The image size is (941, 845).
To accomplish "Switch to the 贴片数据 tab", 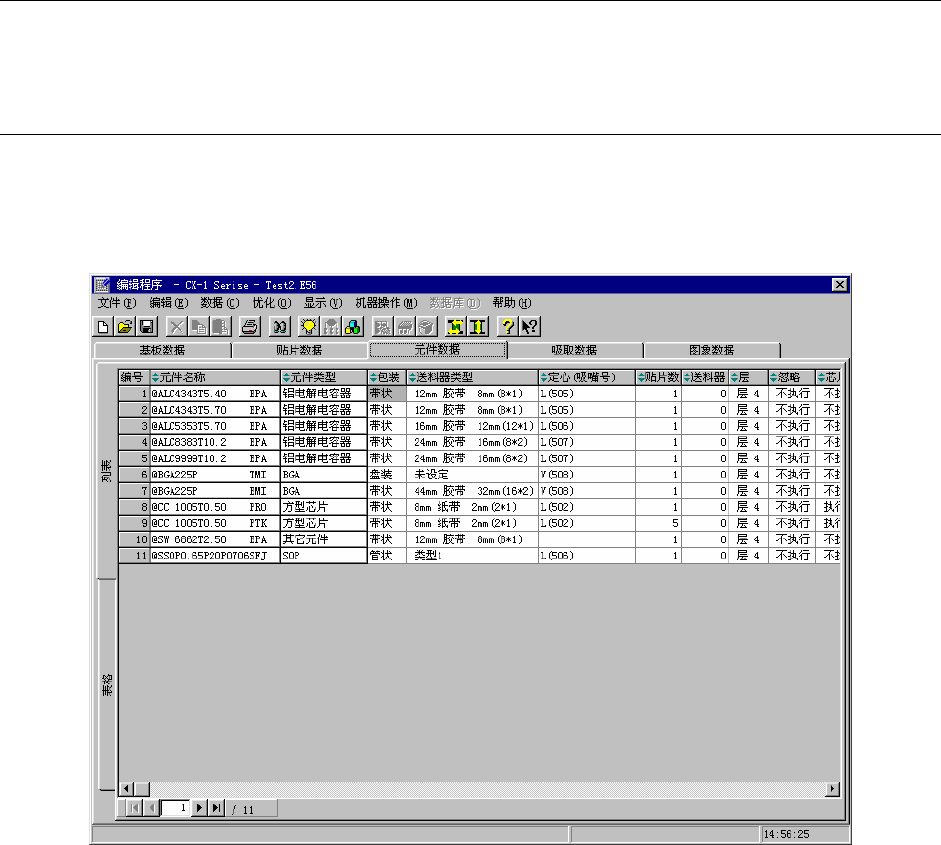I will (x=299, y=350).
